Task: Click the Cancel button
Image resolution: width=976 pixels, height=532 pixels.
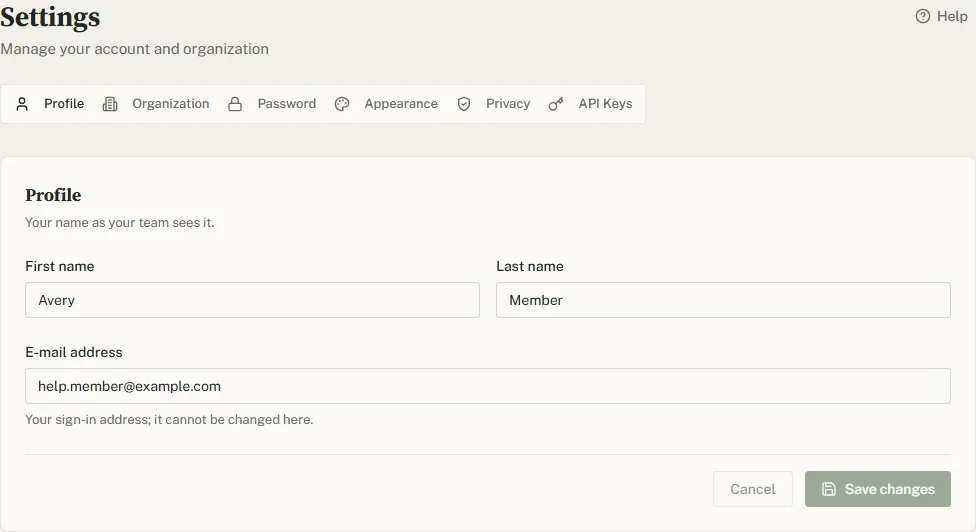Action: pyautogui.click(x=753, y=489)
